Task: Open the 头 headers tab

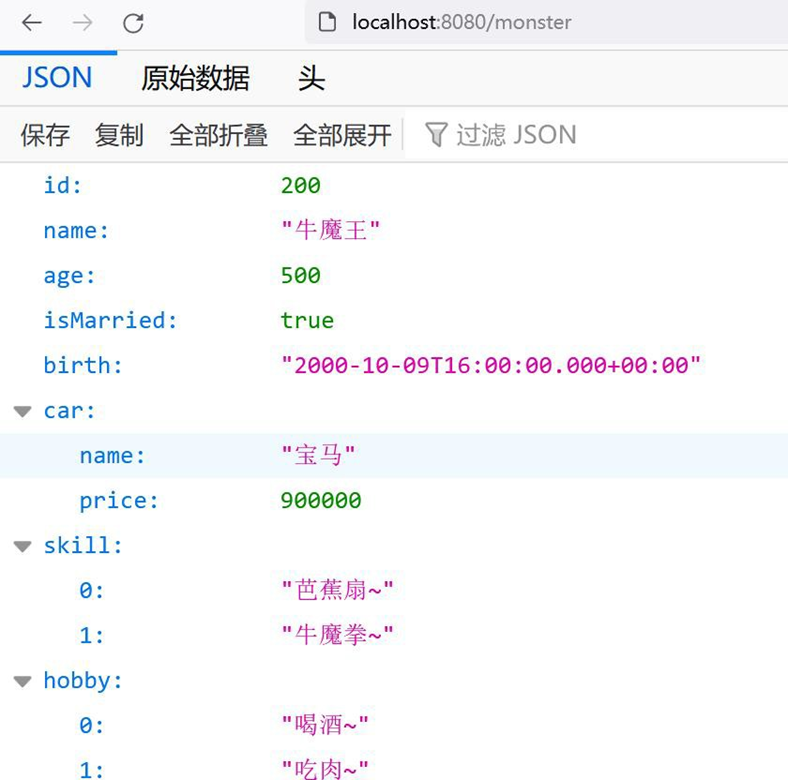Action: coord(311,78)
